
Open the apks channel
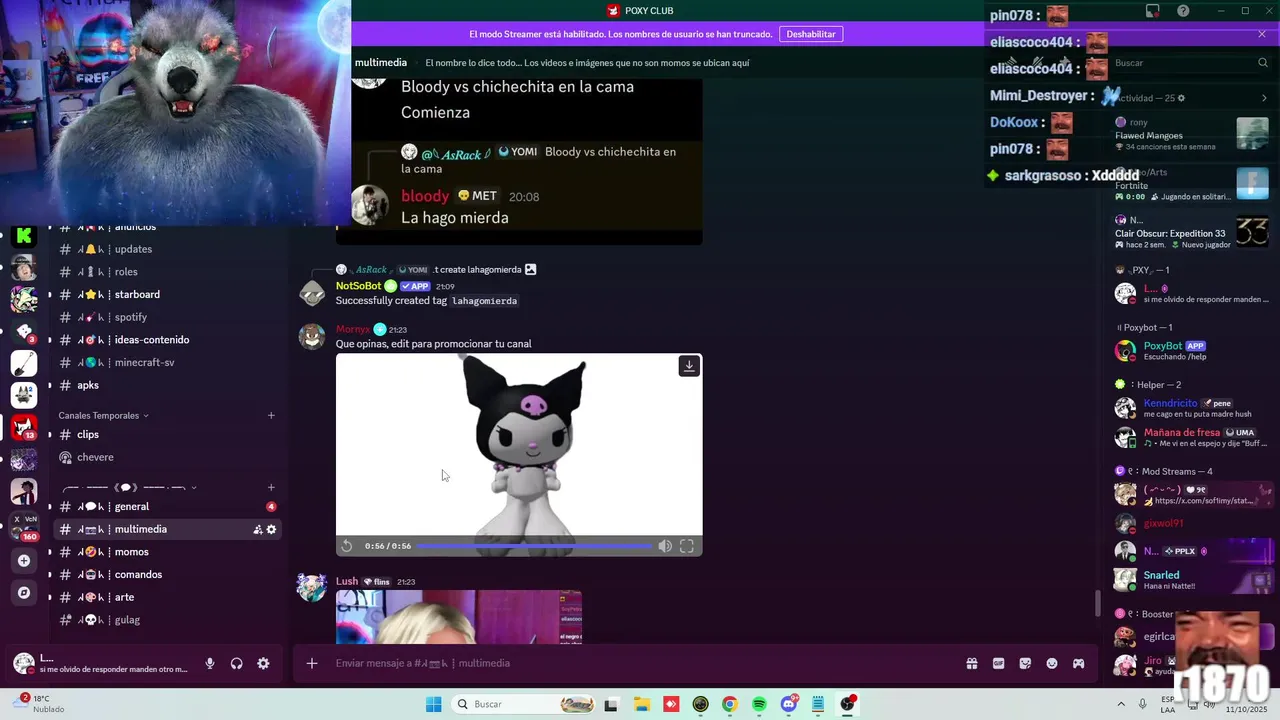click(167, 385)
